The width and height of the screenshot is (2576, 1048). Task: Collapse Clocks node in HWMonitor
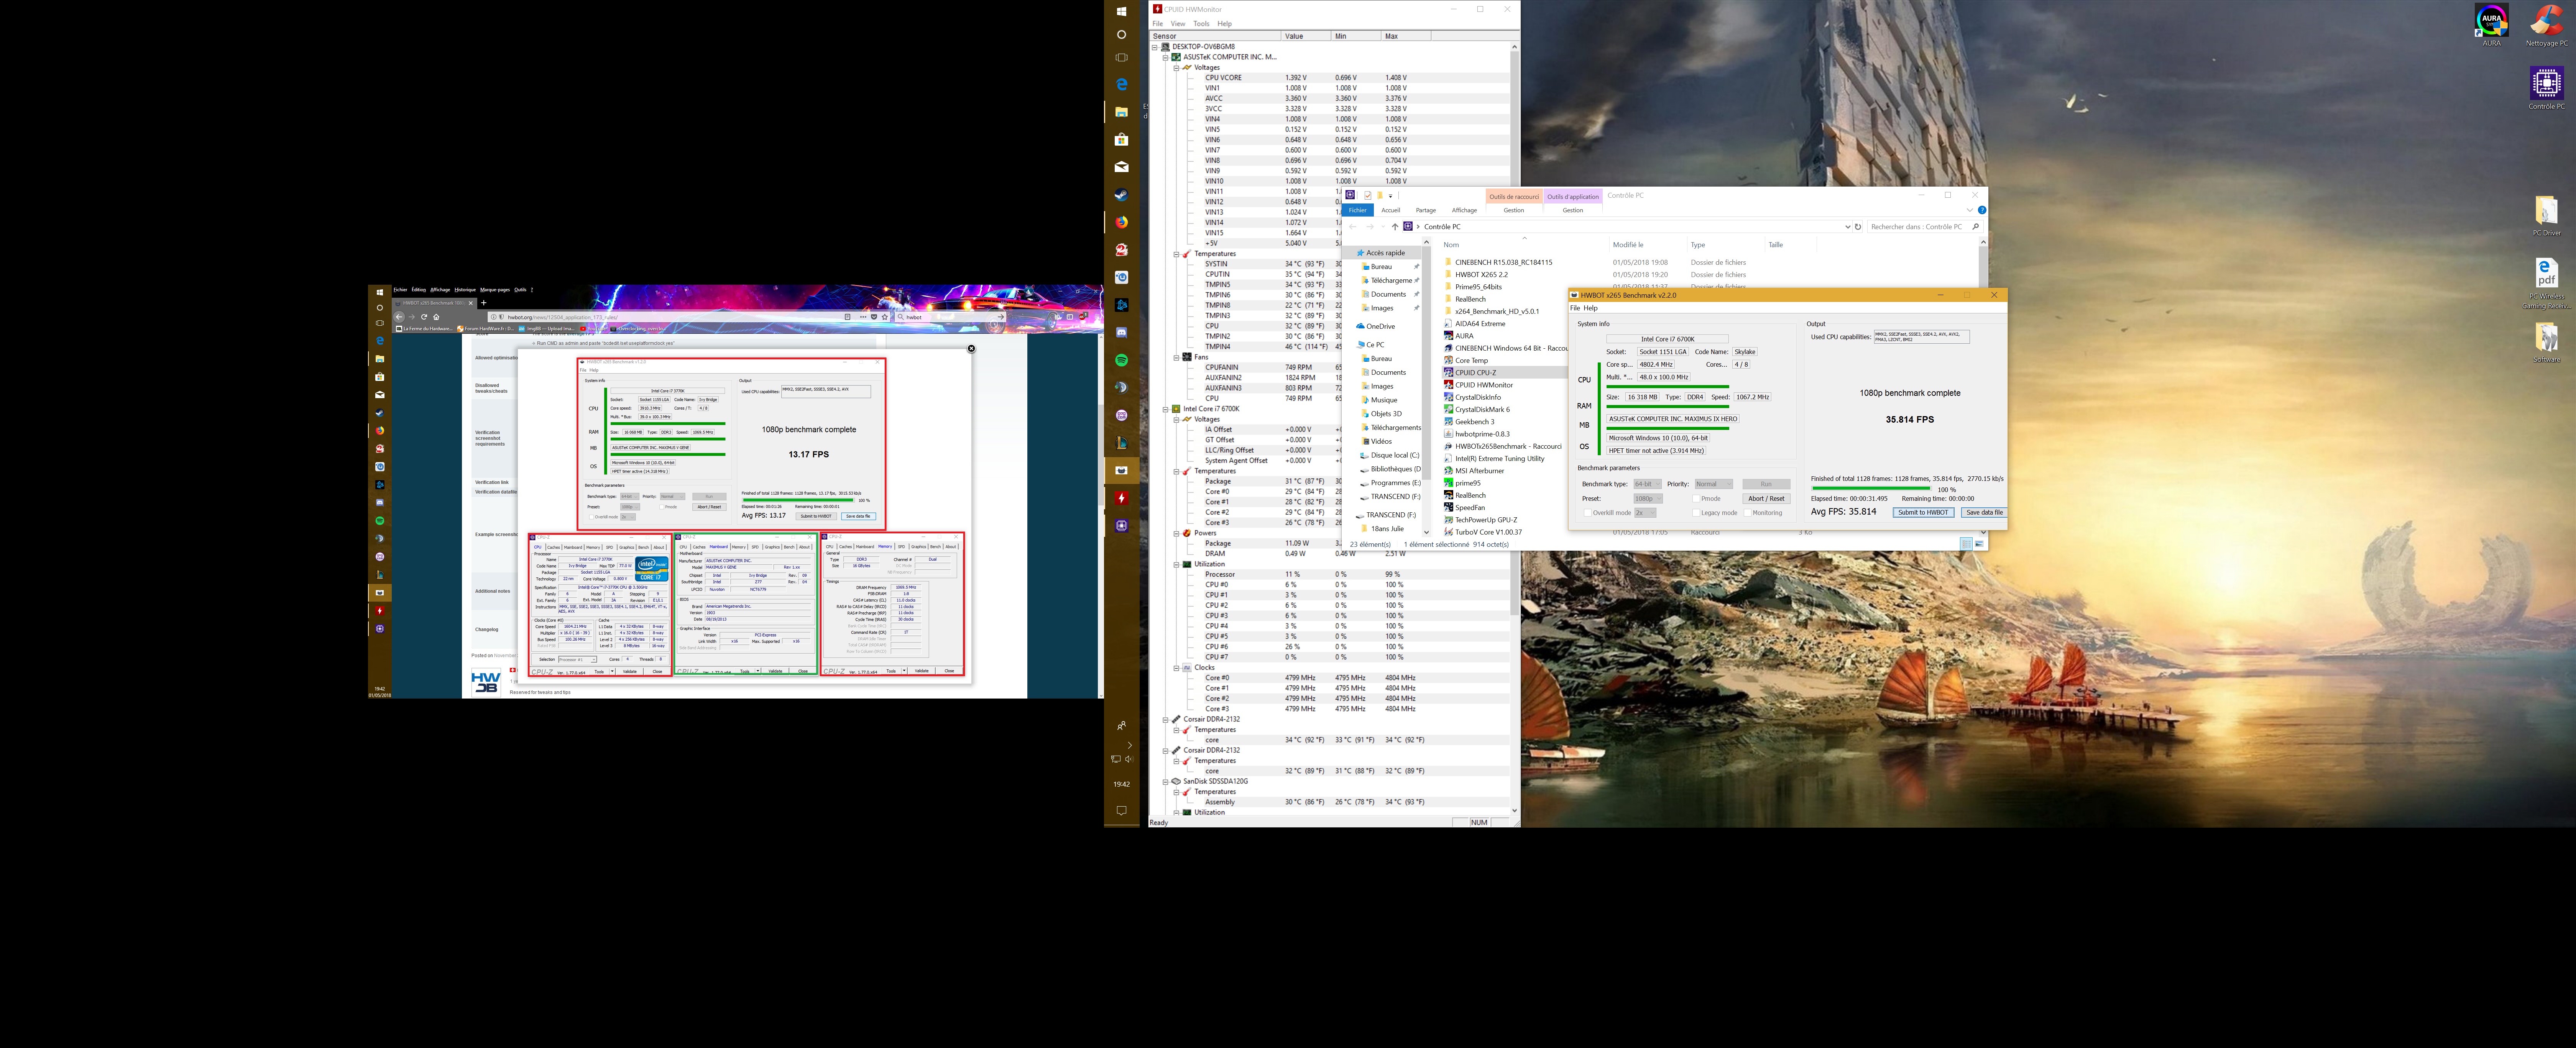click(1176, 667)
